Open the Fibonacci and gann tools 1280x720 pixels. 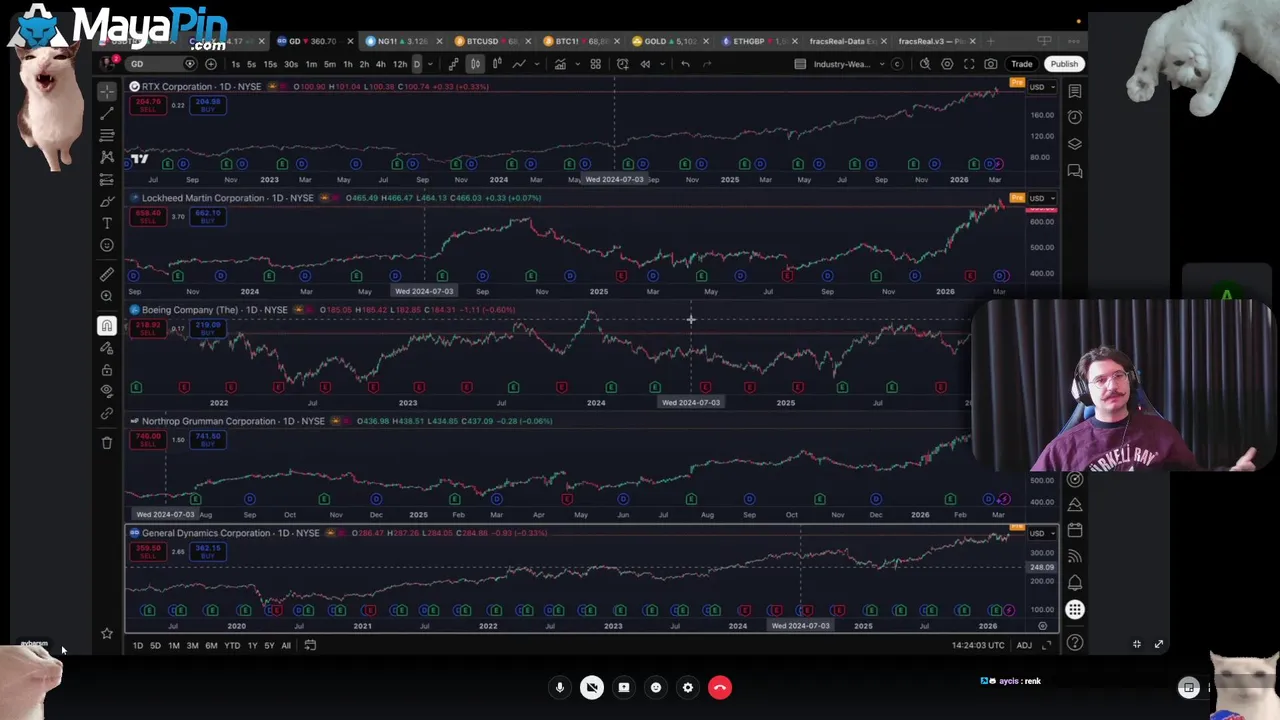pos(107,135)
